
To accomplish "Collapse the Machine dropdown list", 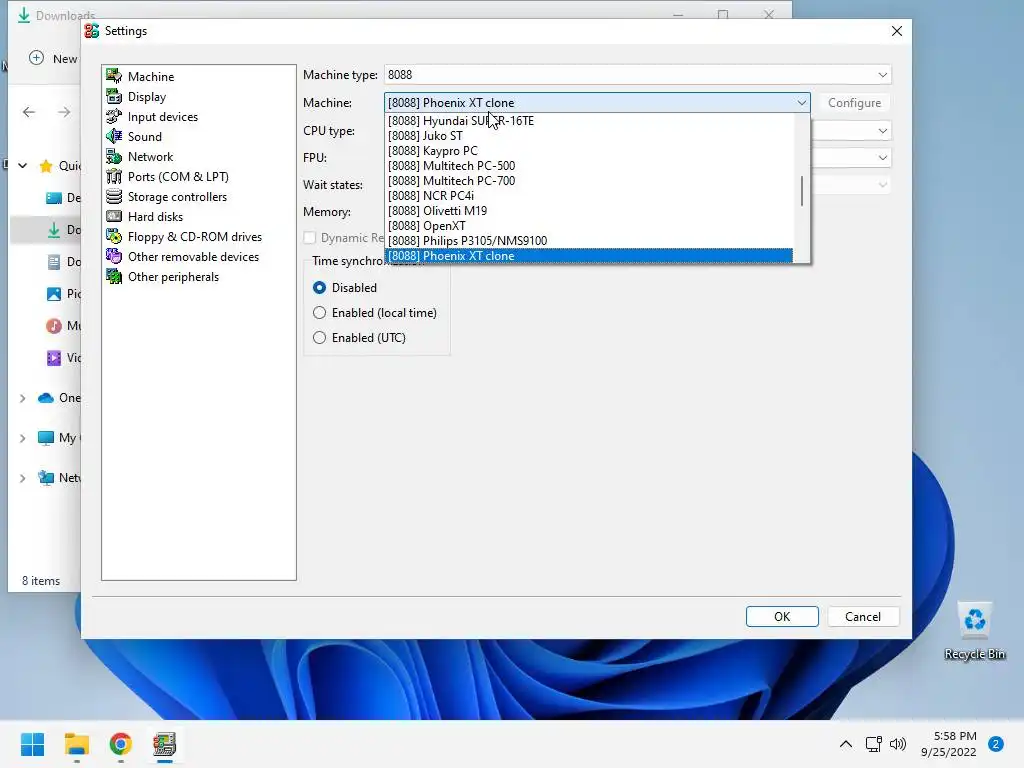I will 801,103.
